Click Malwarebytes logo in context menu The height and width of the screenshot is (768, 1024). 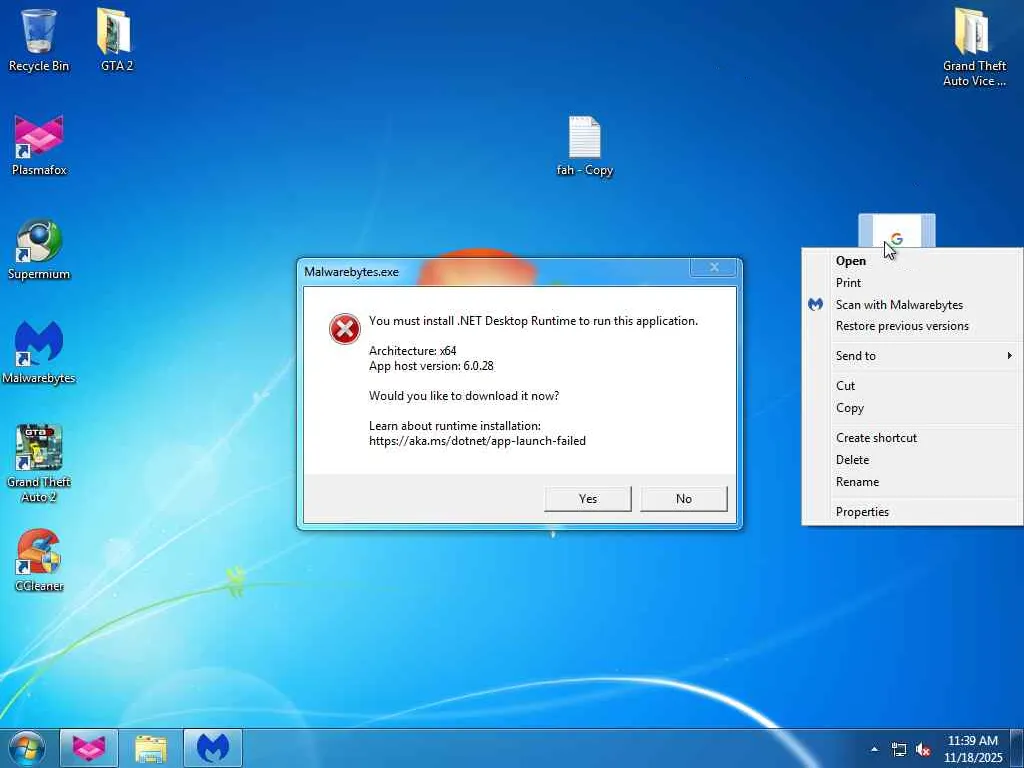pyautogui.click(x=815, y=304)
